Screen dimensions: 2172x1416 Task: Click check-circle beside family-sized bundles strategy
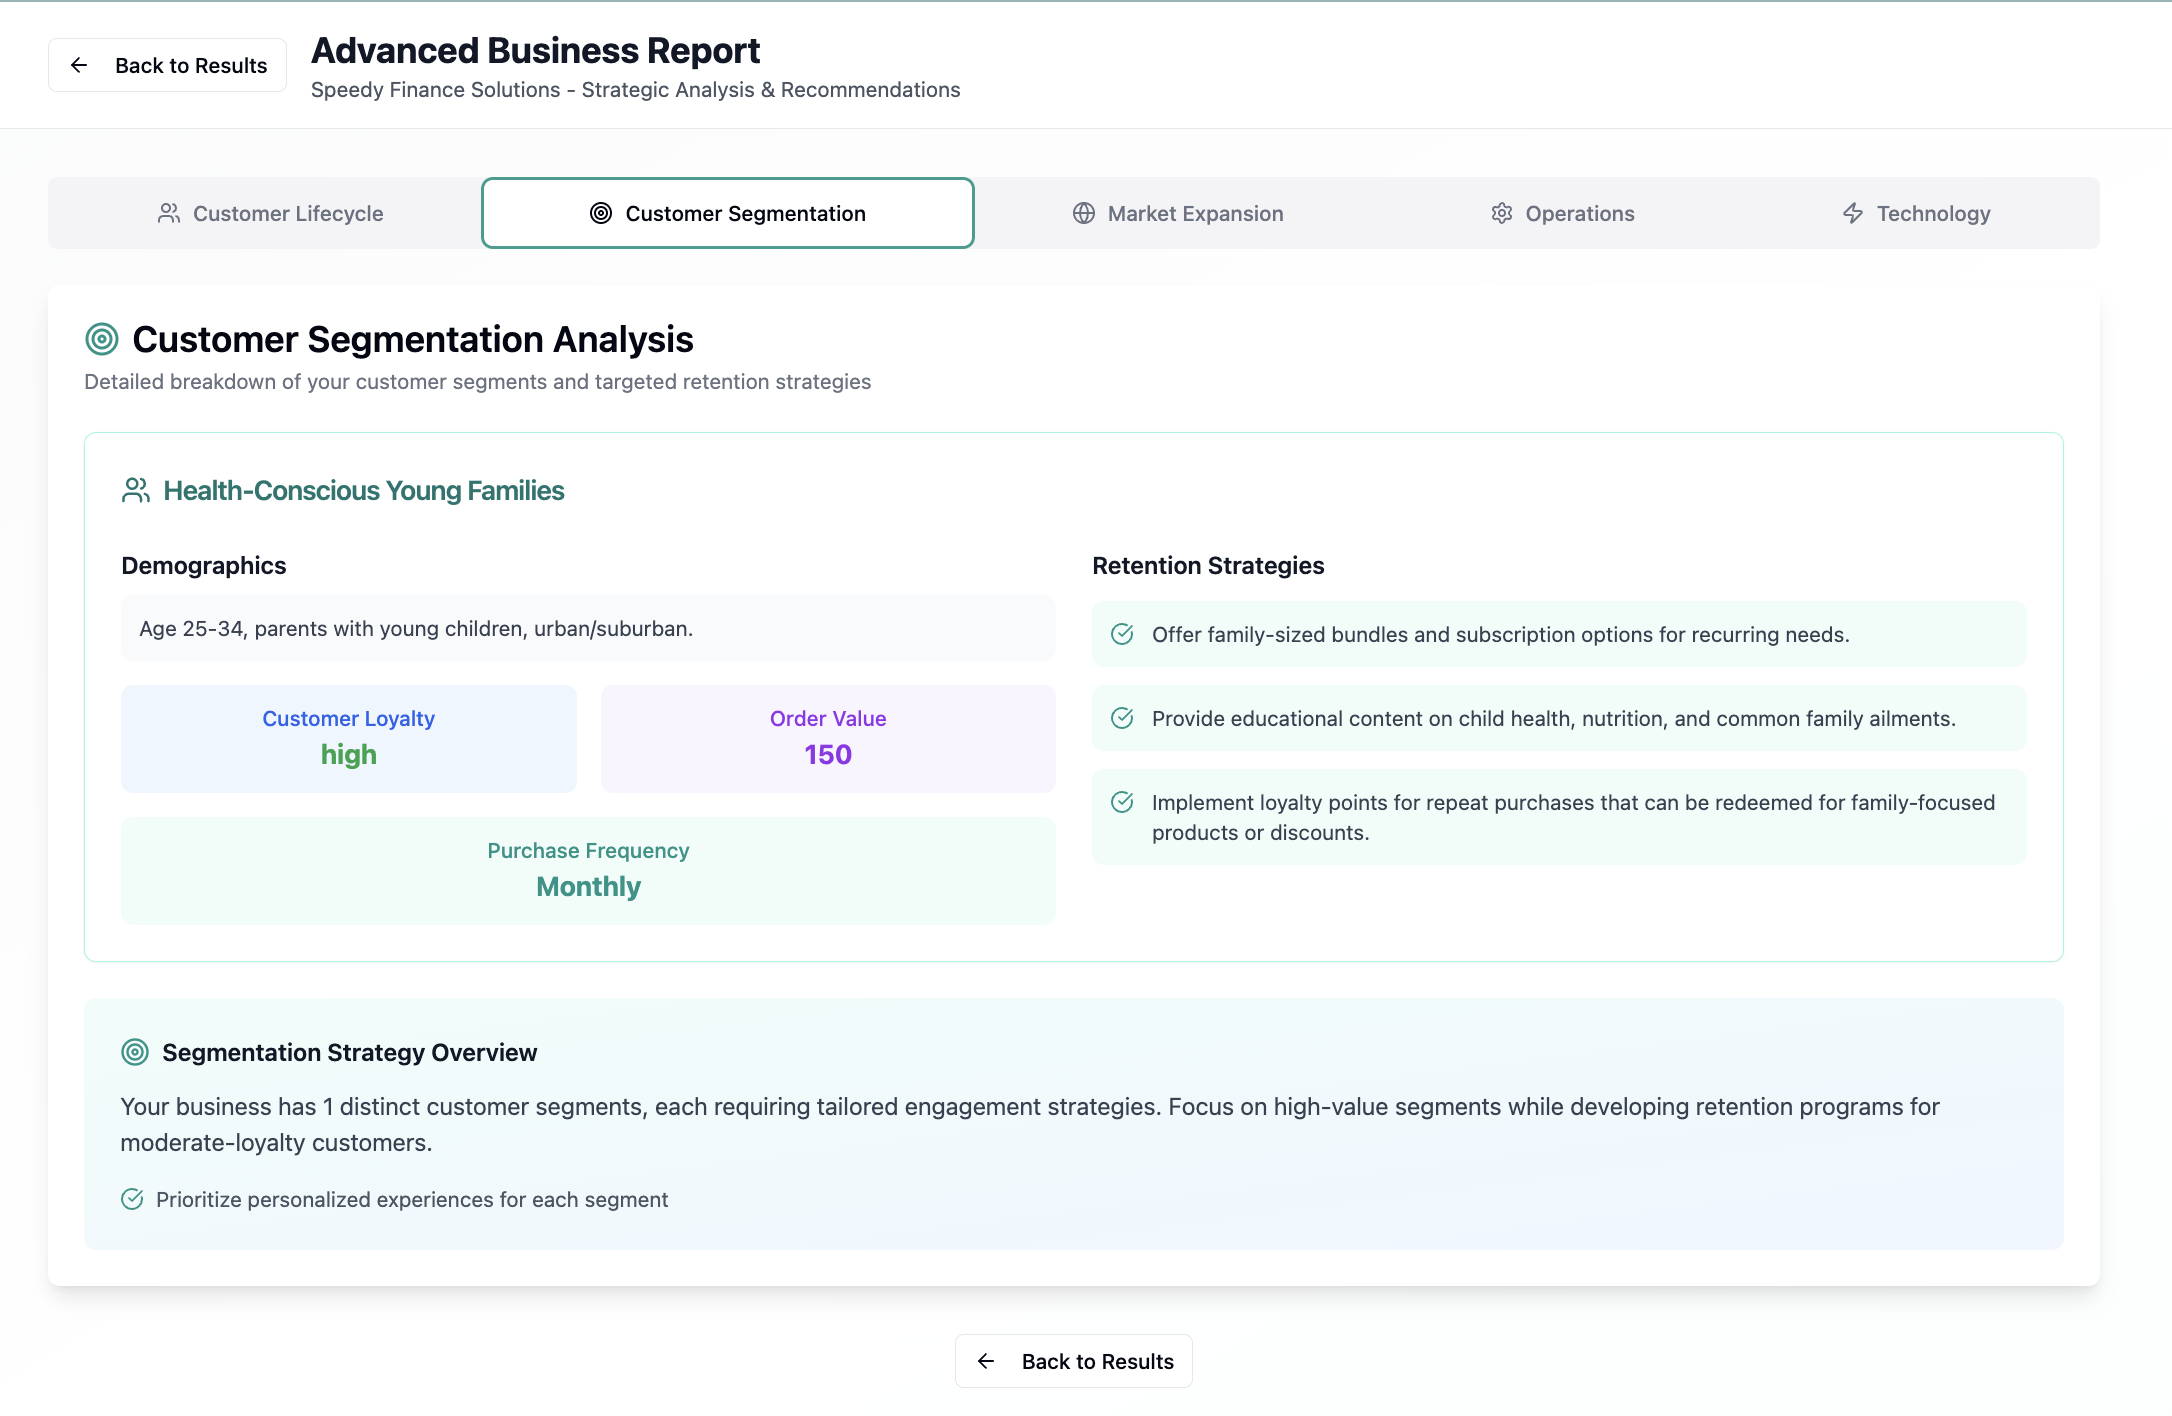click(x=1122, y=634)
